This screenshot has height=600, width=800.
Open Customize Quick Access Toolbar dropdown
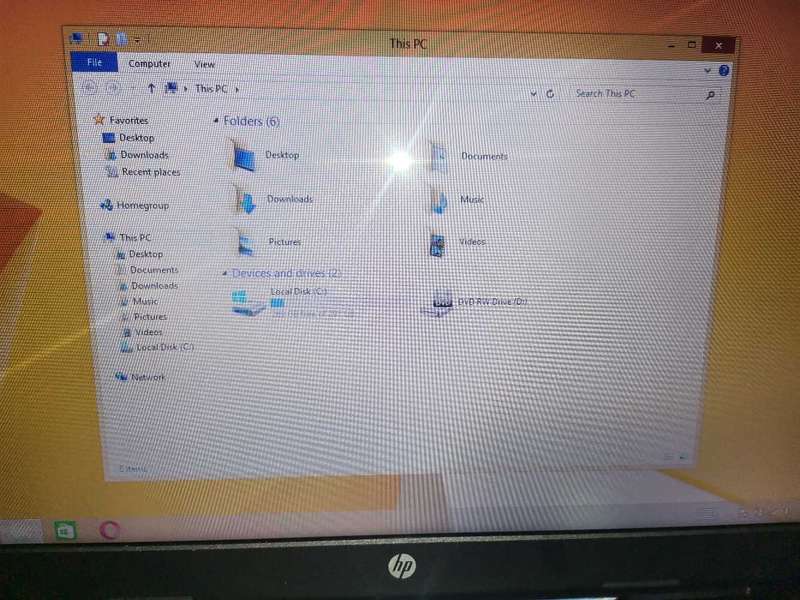click(137, 39)
